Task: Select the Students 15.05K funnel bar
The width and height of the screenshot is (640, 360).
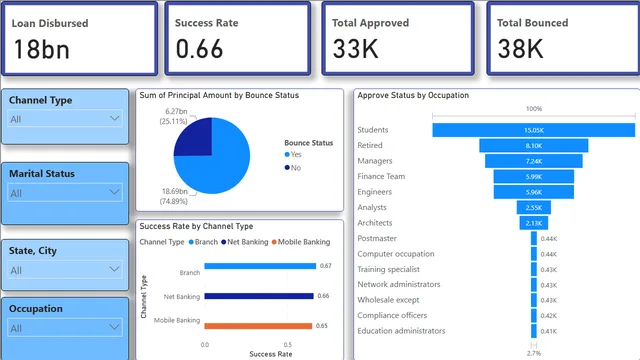Action: [533, 130]
